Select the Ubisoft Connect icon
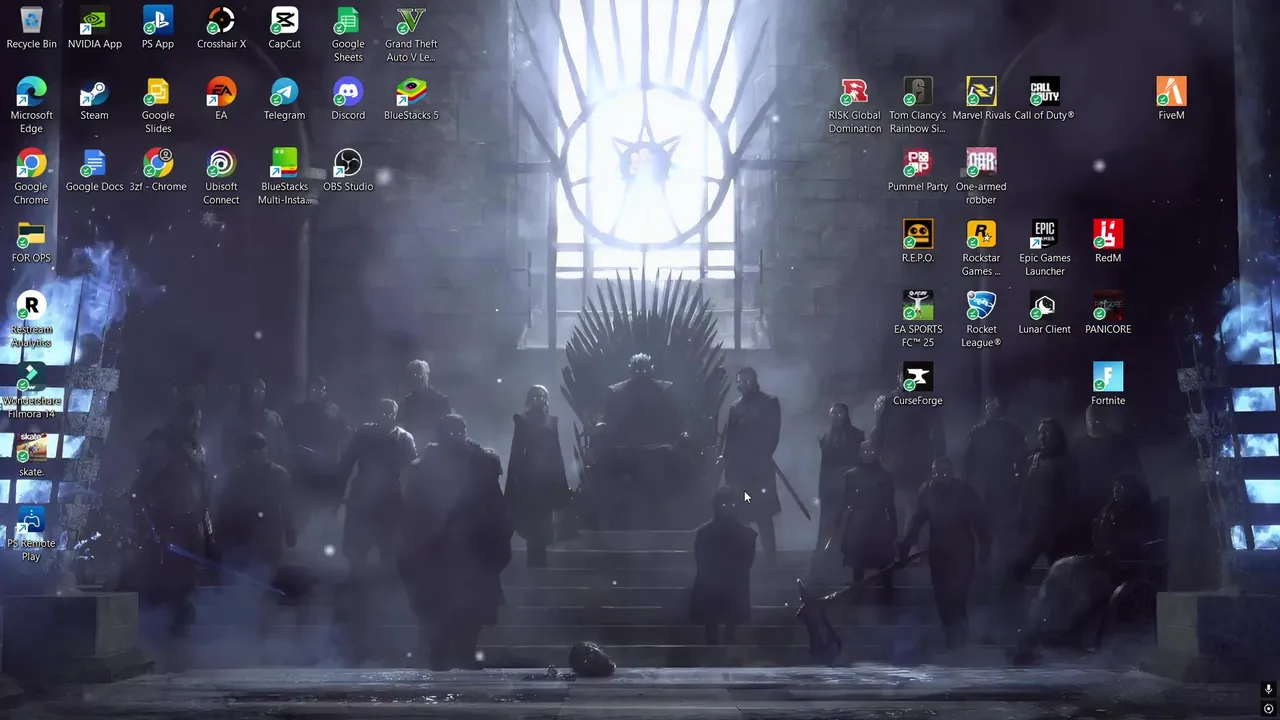The image size is (1280, 720). click(x=221, y=163)
